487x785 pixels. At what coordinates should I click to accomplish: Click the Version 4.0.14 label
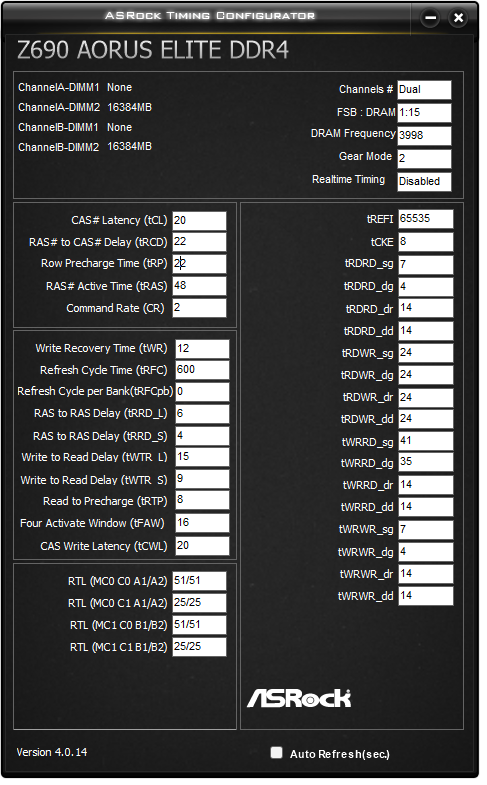(52, 752)
